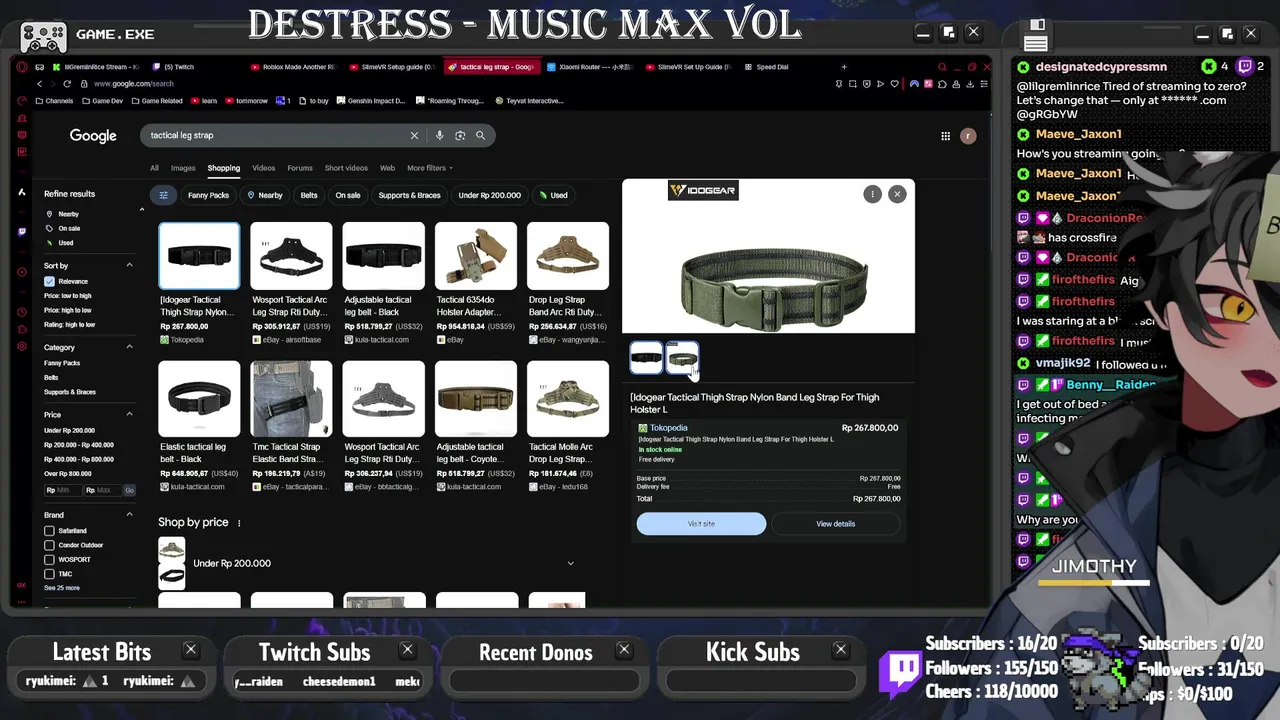1280x720 pixels.
Task: Collapse the Sort by section
Action: [129, 265]
